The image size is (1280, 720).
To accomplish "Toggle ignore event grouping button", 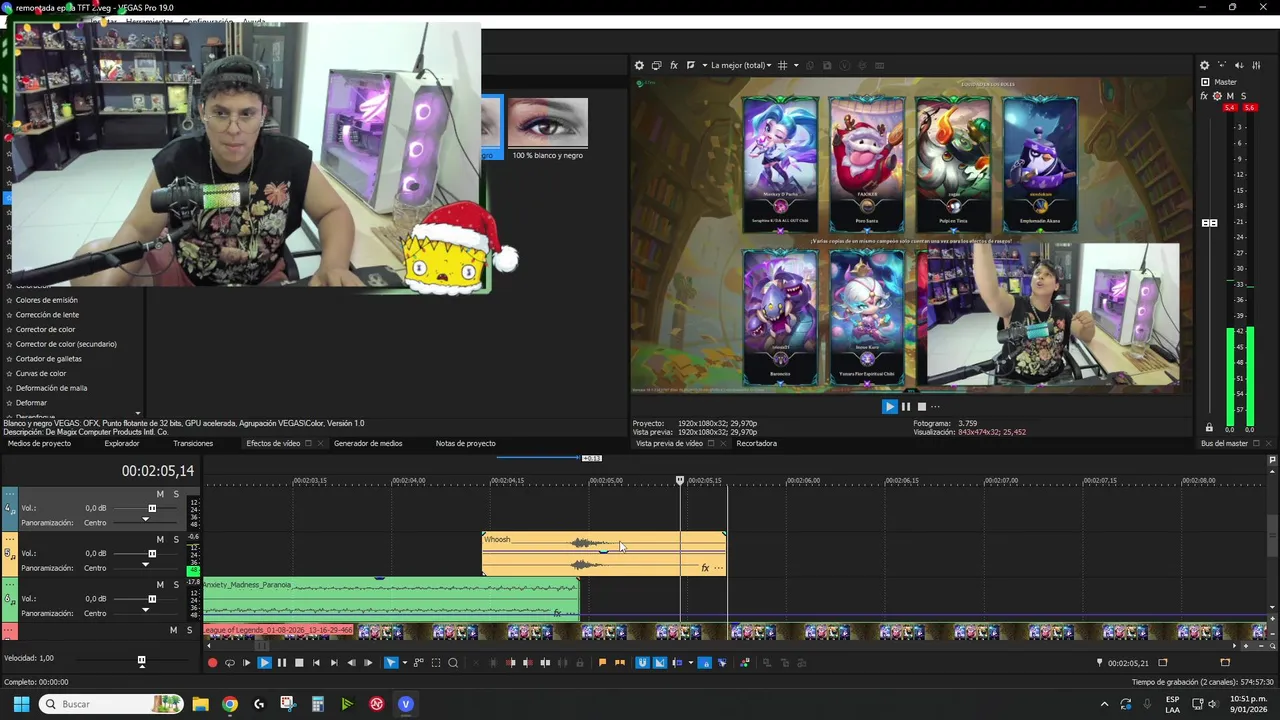I will [722, 662].
